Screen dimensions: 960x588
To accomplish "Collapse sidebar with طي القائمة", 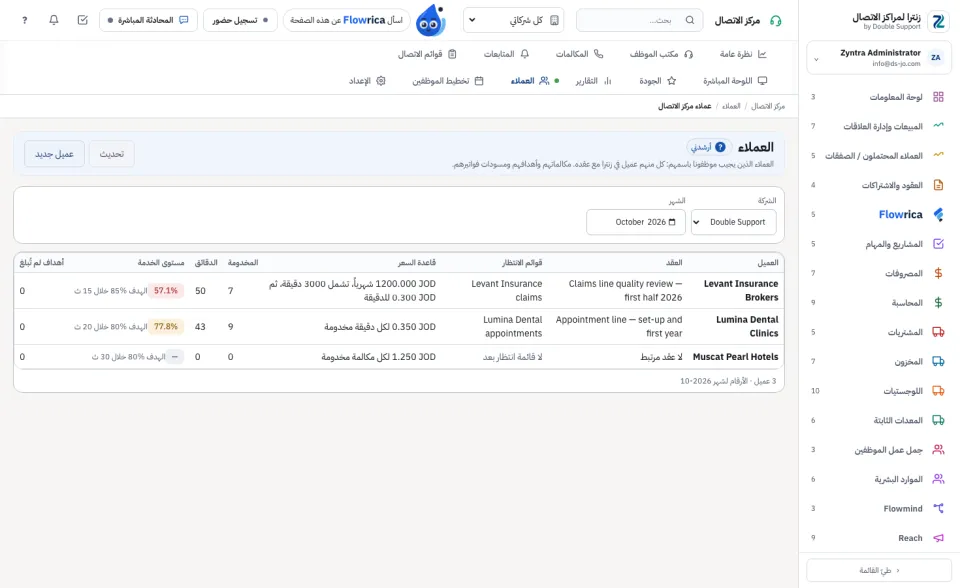I will click(879, 570).
